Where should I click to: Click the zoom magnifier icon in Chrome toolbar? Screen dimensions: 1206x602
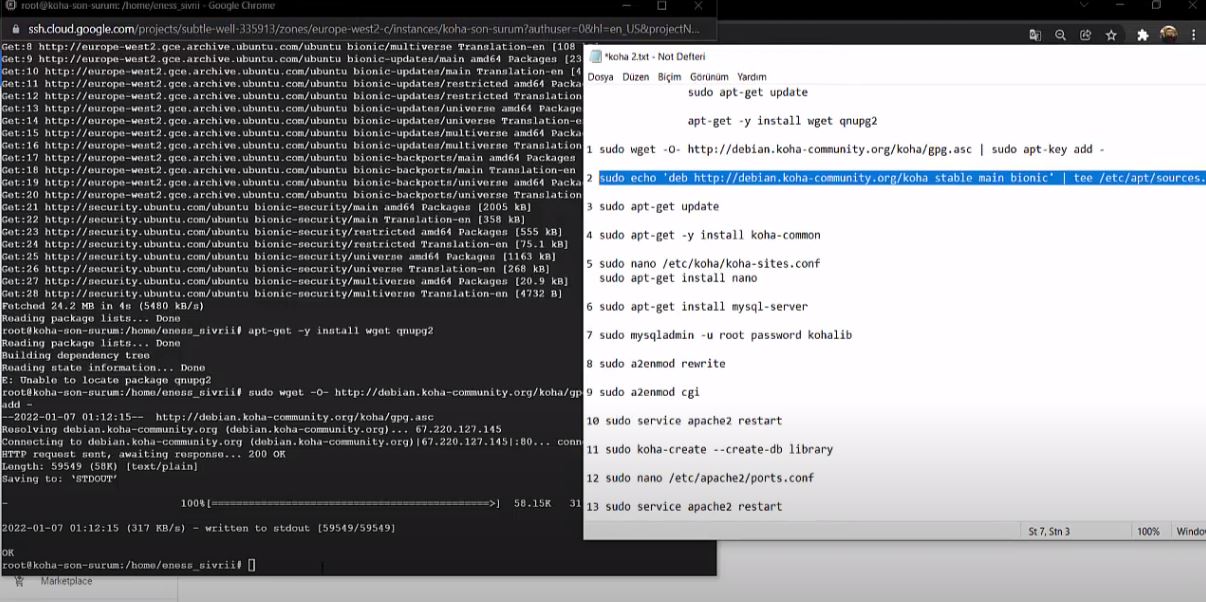pyautogui.click(x=1060, y=35)
